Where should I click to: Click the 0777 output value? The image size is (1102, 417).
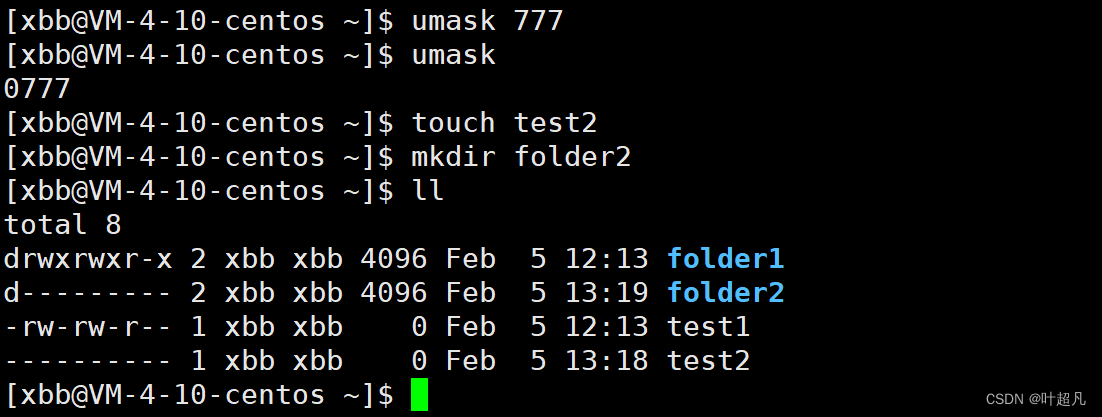[37, 89]
